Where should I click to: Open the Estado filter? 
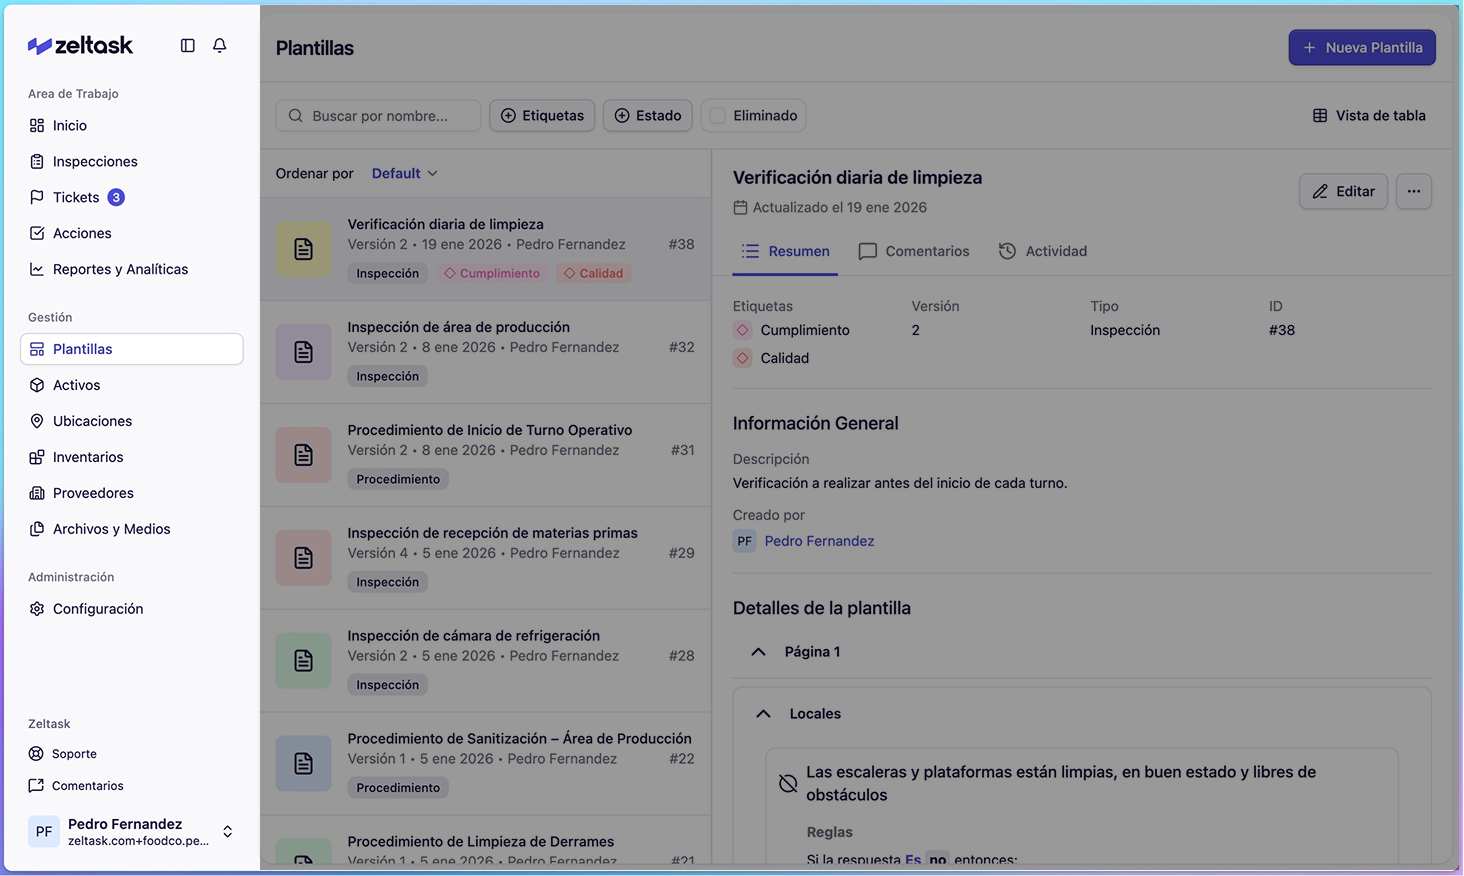click(647, 115)
